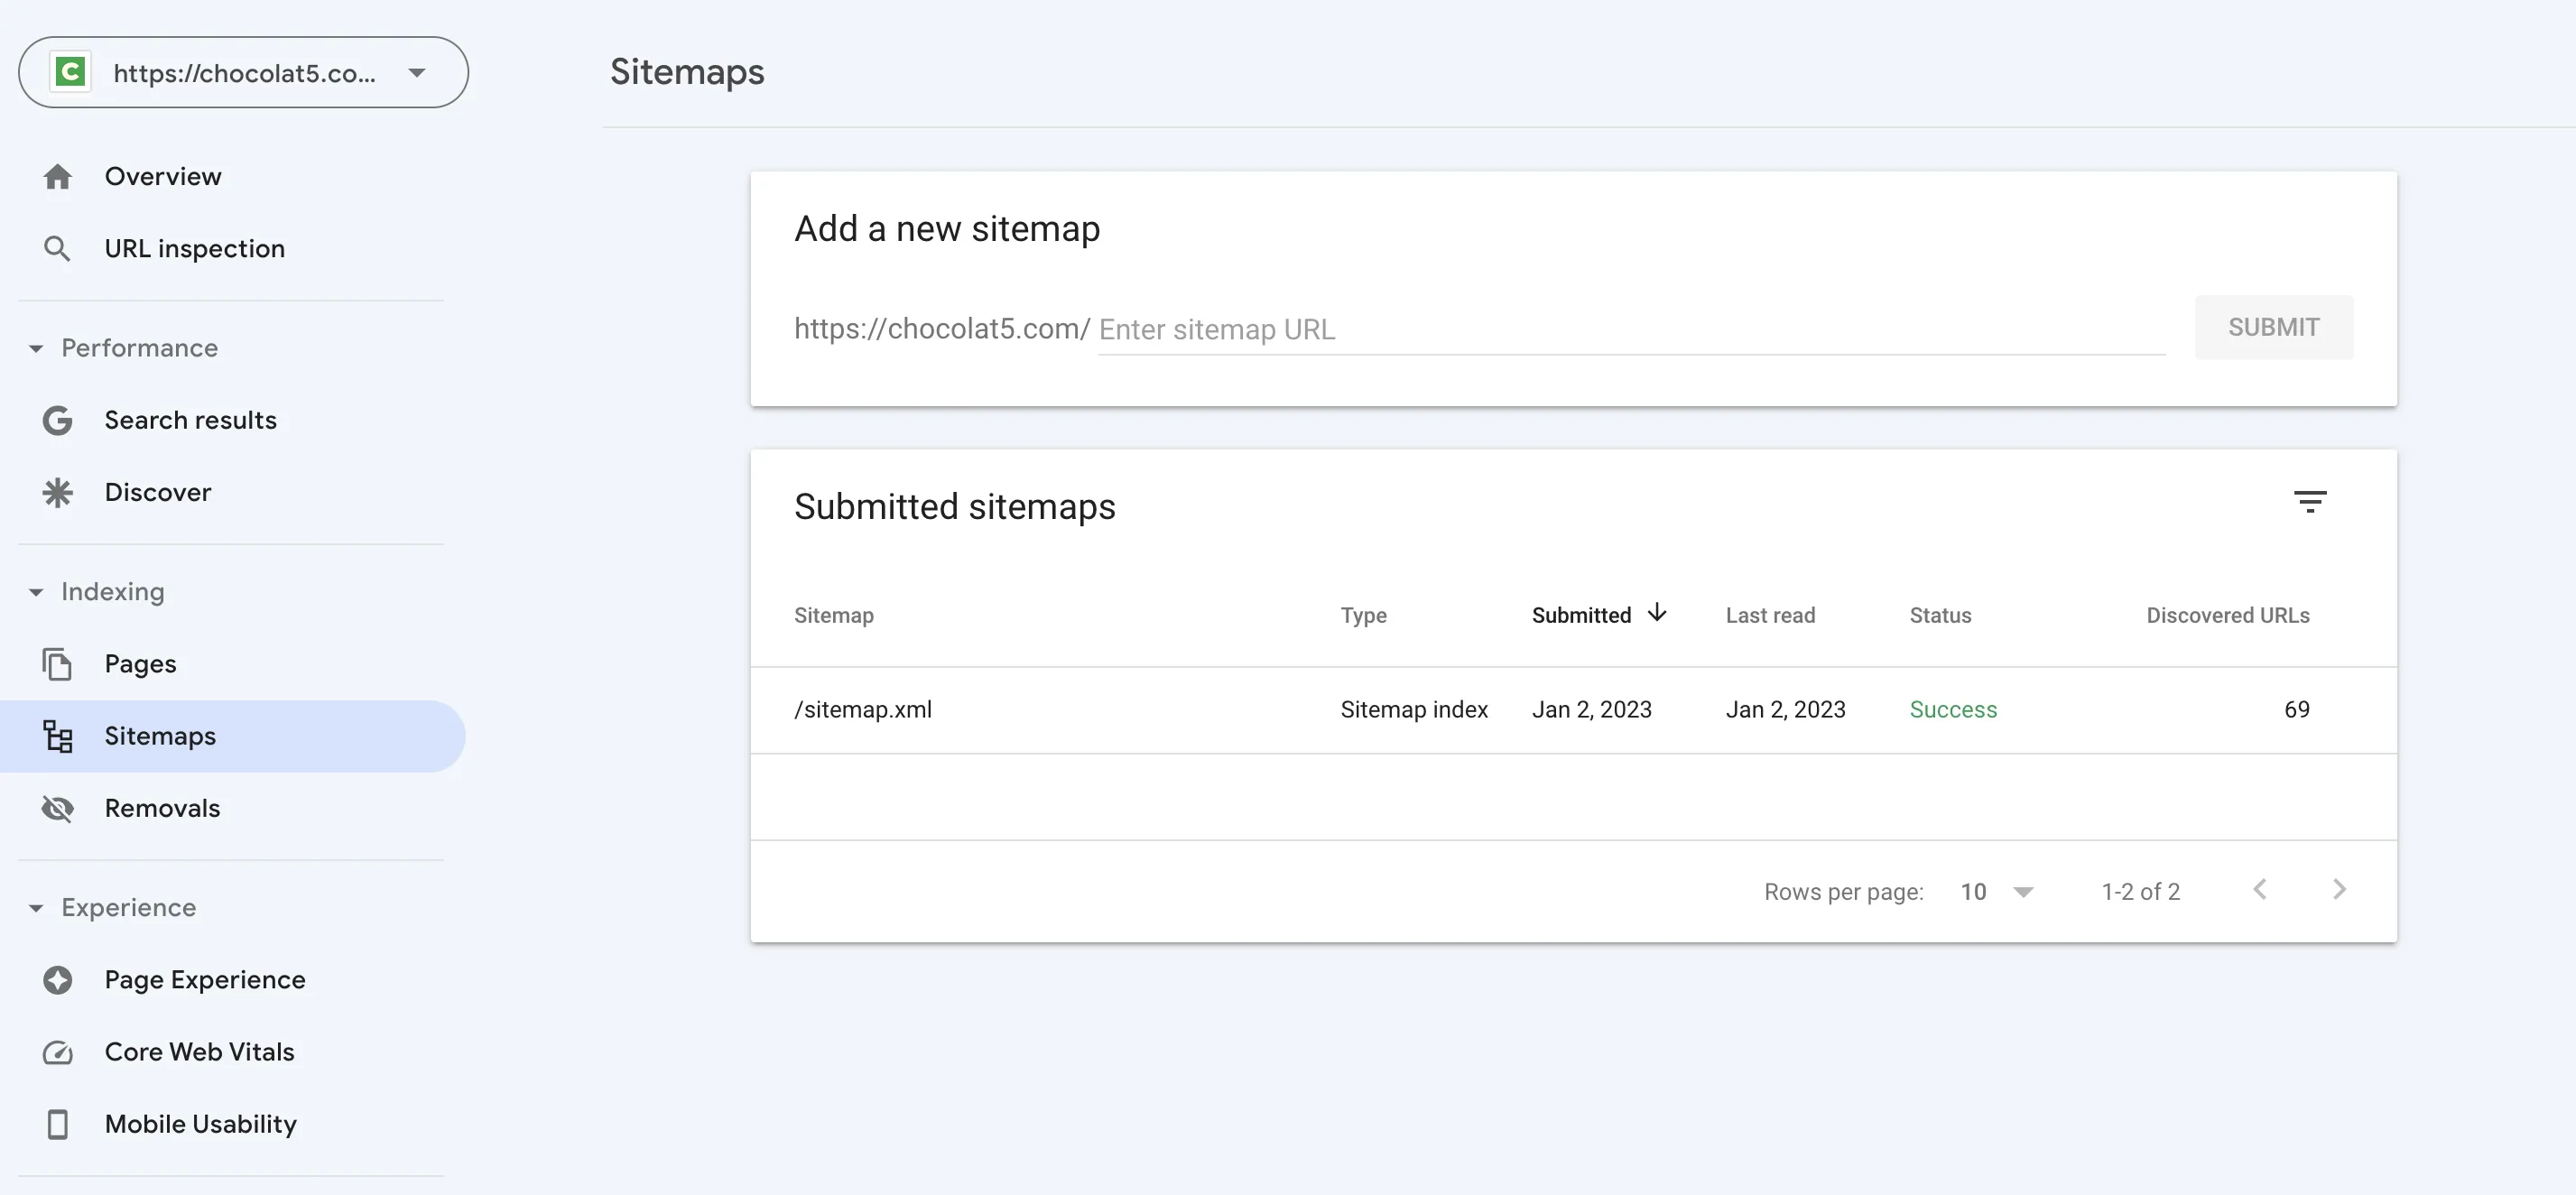This screenshot has width=2576, height=1195.
Task: Click the Google G Search results icon
Action: point(57,421)
